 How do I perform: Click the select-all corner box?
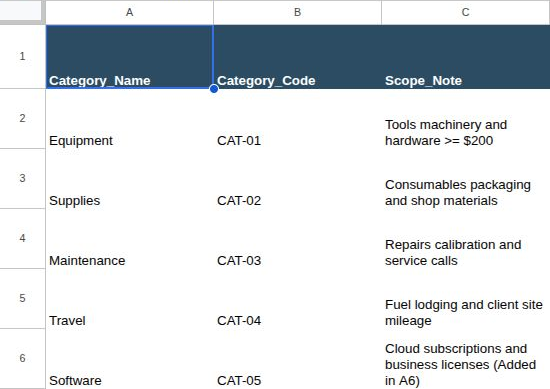[x=21, y=11]
